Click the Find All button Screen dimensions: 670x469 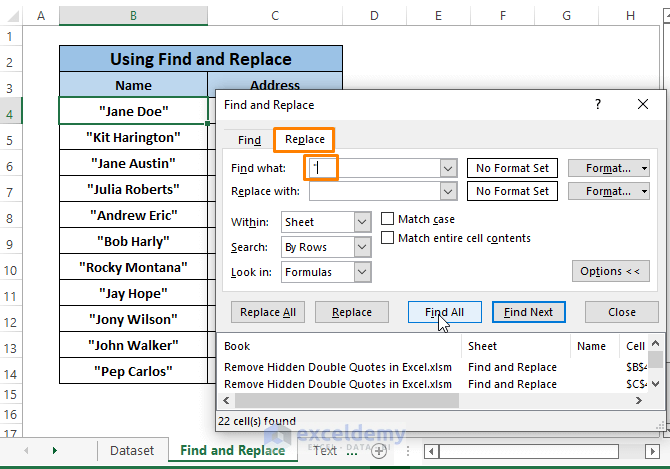(x=444, y=312)
